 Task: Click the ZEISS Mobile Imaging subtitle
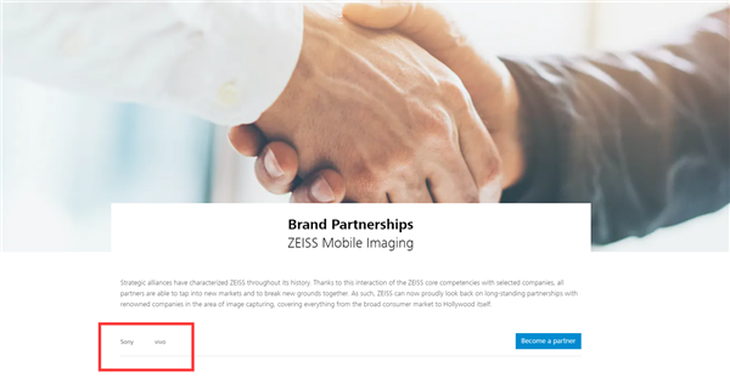tap(351, 243)
